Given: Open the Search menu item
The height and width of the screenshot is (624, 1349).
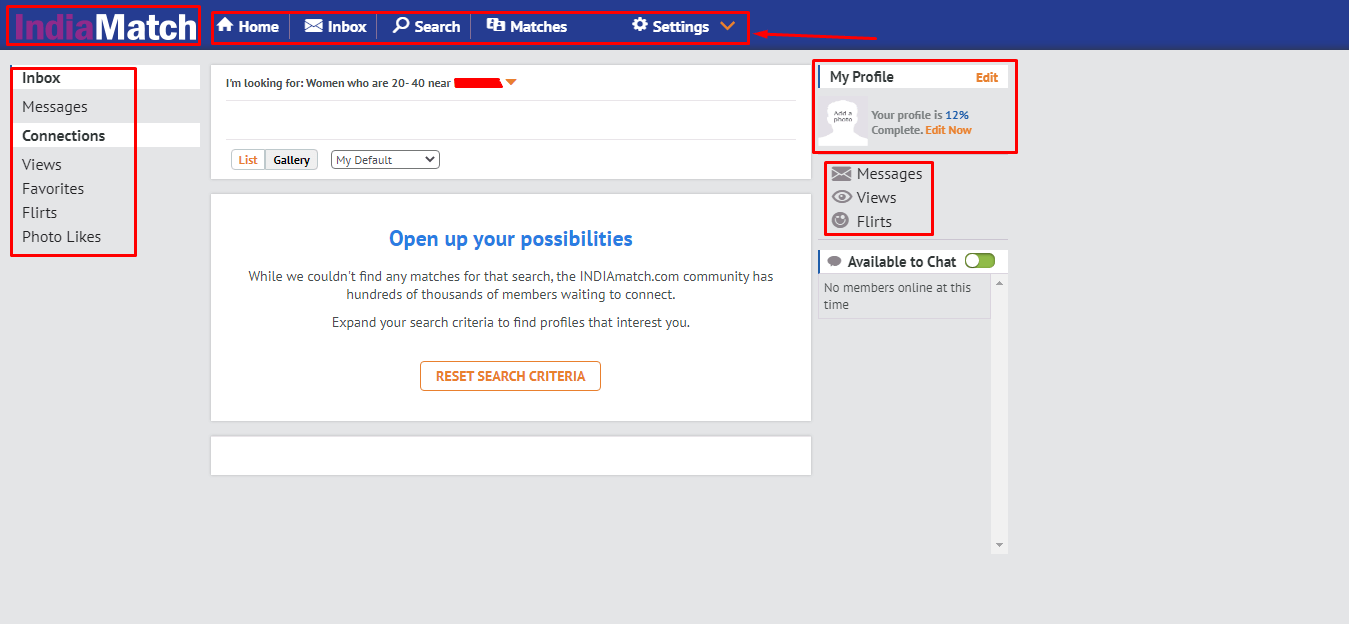Looking at the screenshot, I should pyautogui.click(x=426, y=26).
